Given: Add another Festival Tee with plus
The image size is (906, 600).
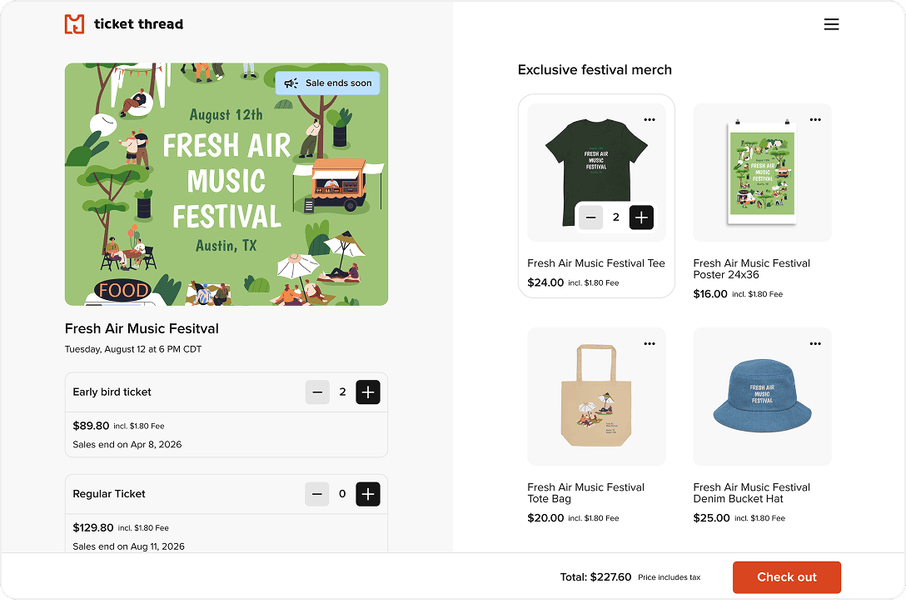Looking at the screenshot, I should pyautogui.click(x=641, y=217).
